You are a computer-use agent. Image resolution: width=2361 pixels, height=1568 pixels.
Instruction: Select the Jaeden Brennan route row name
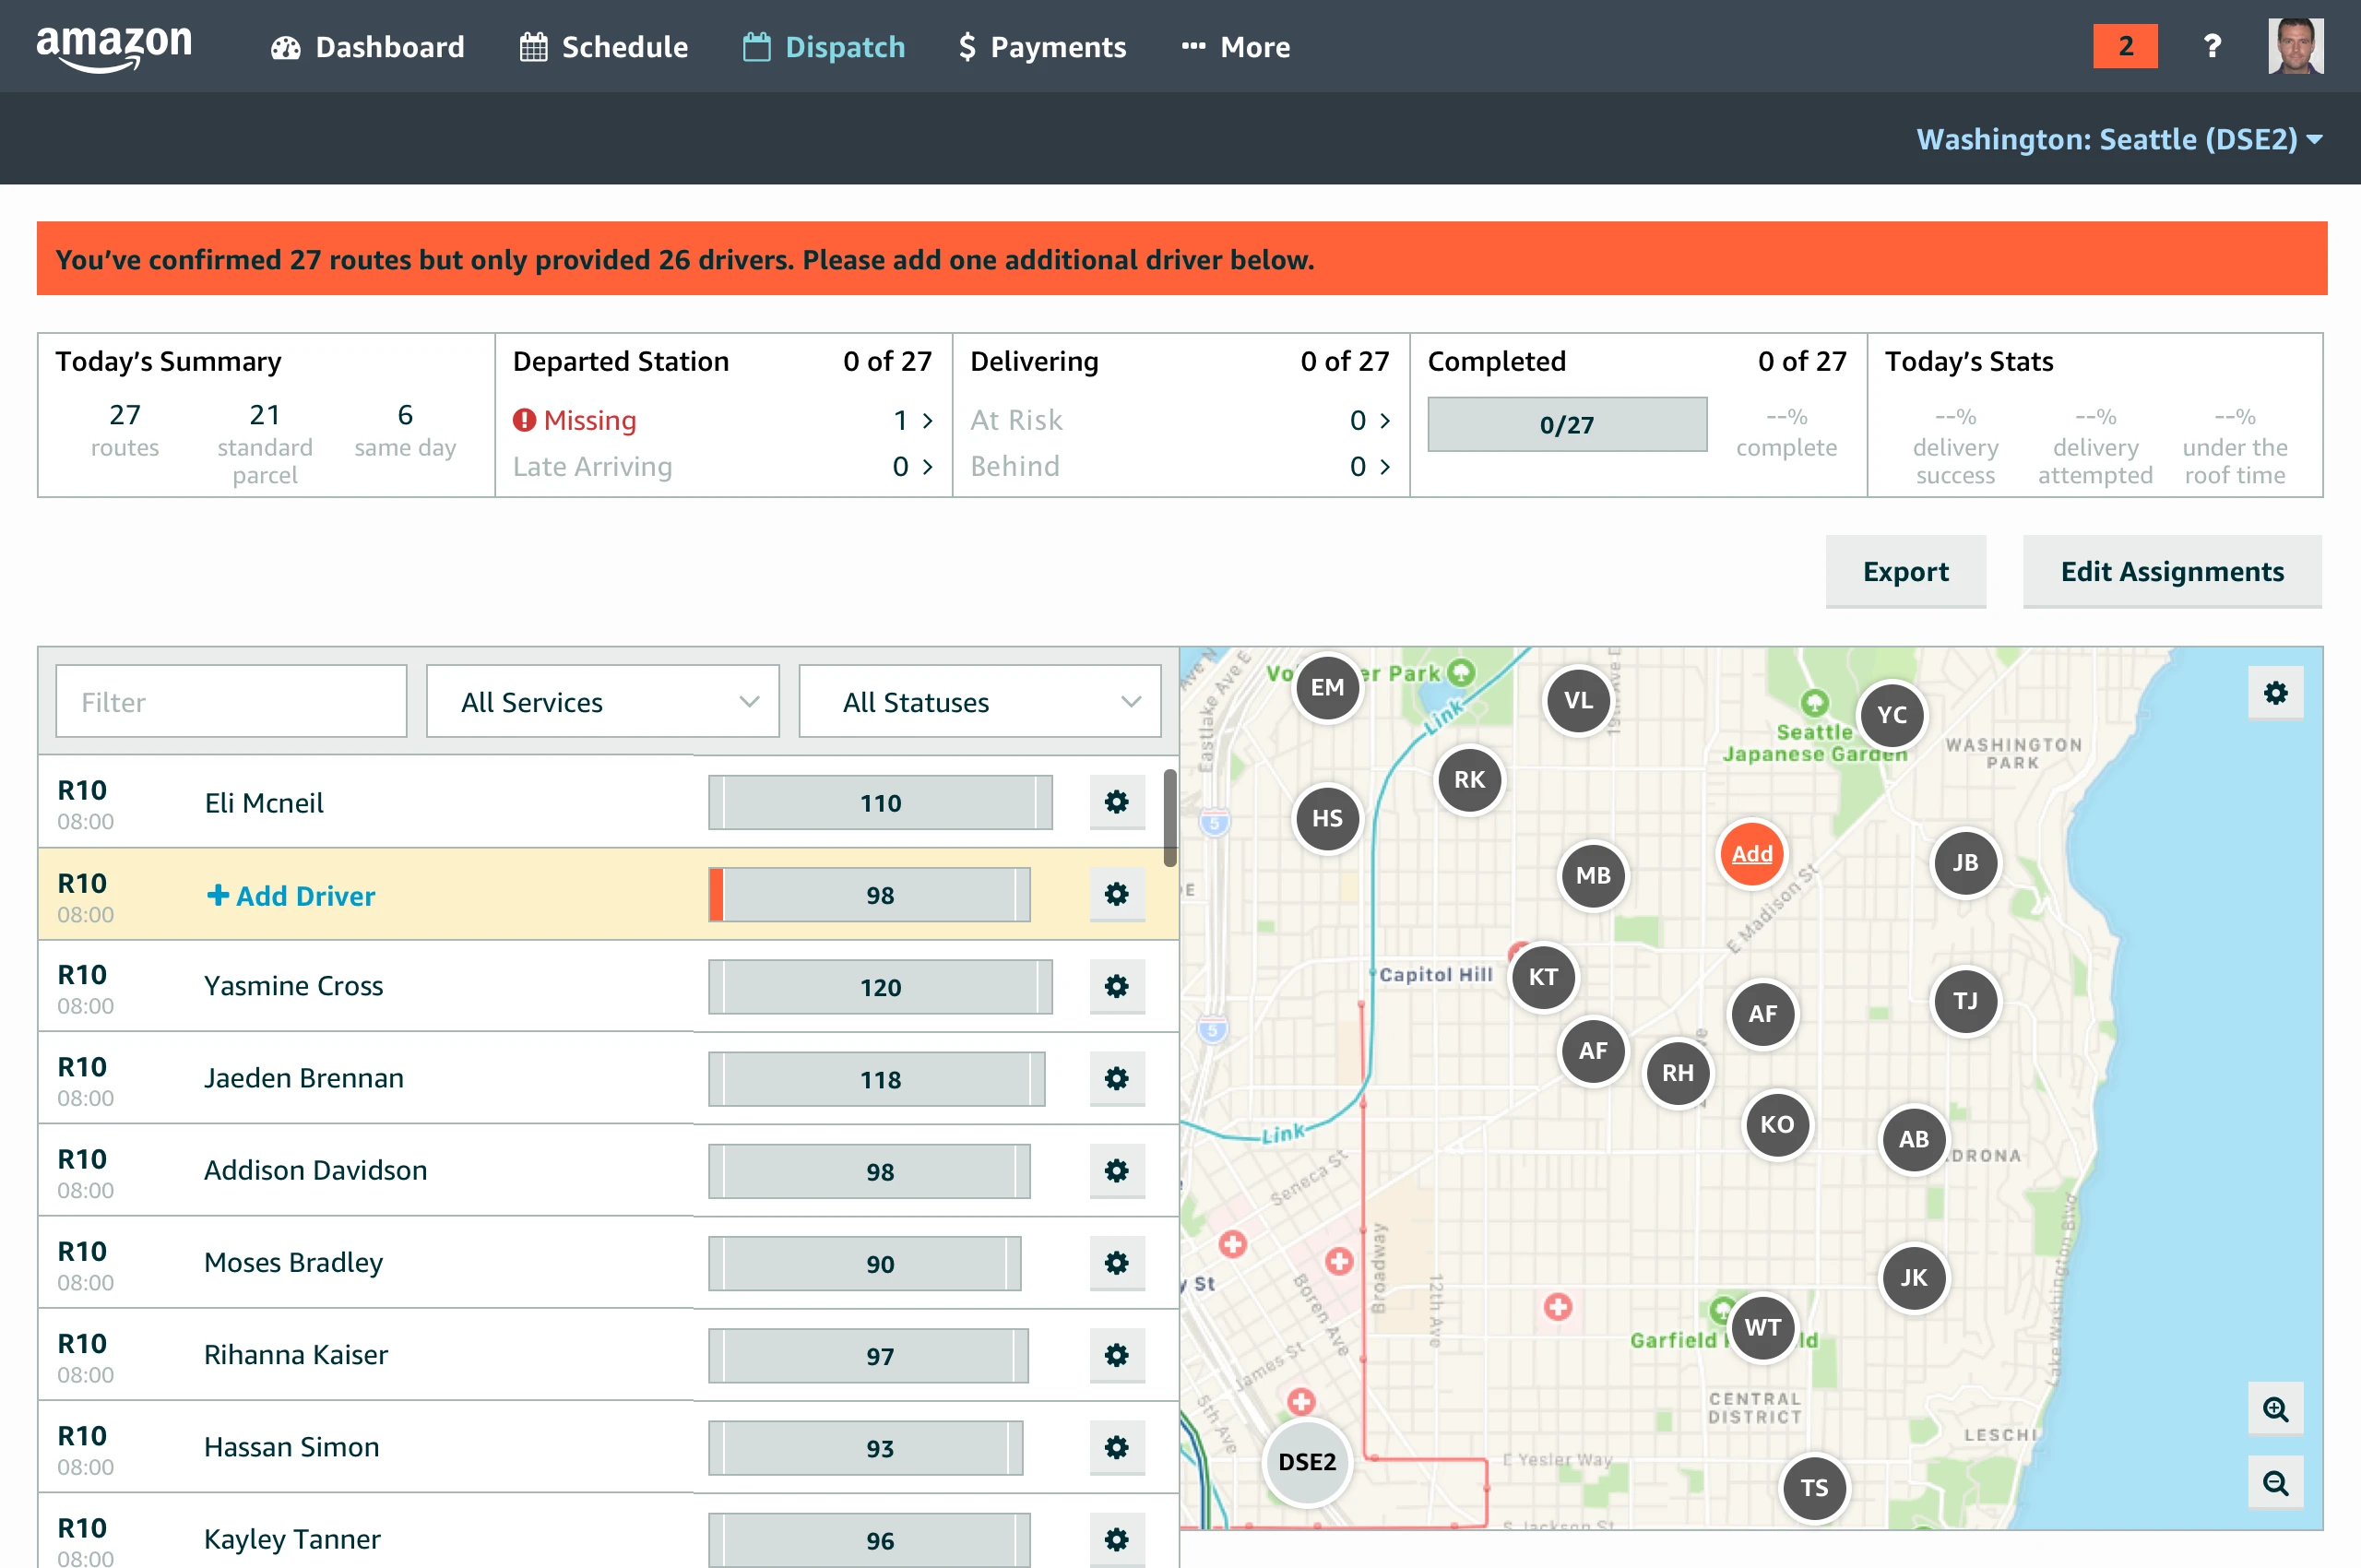click(x=304, y=1078)
